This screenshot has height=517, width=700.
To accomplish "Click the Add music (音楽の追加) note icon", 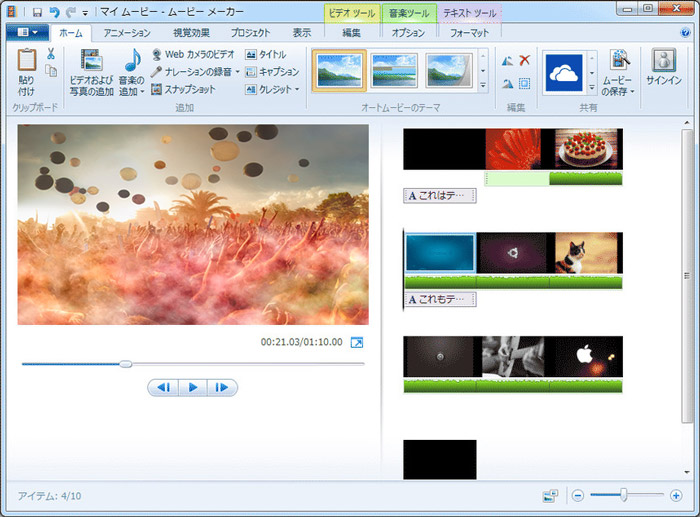I will pos(133,60).
